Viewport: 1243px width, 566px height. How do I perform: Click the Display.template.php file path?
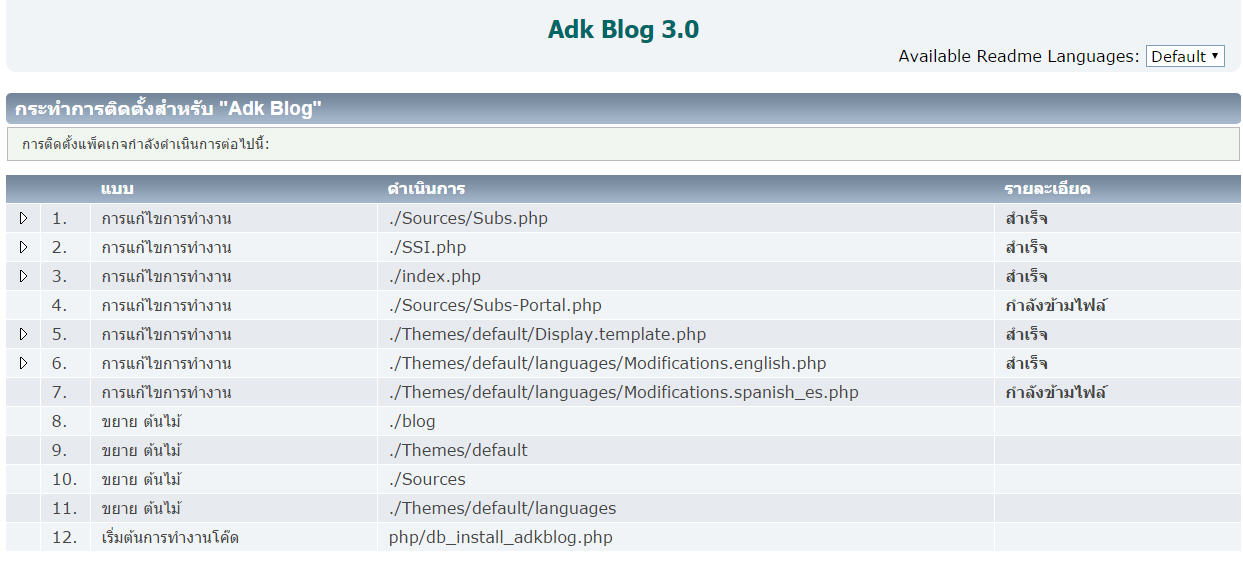point(547,334)
